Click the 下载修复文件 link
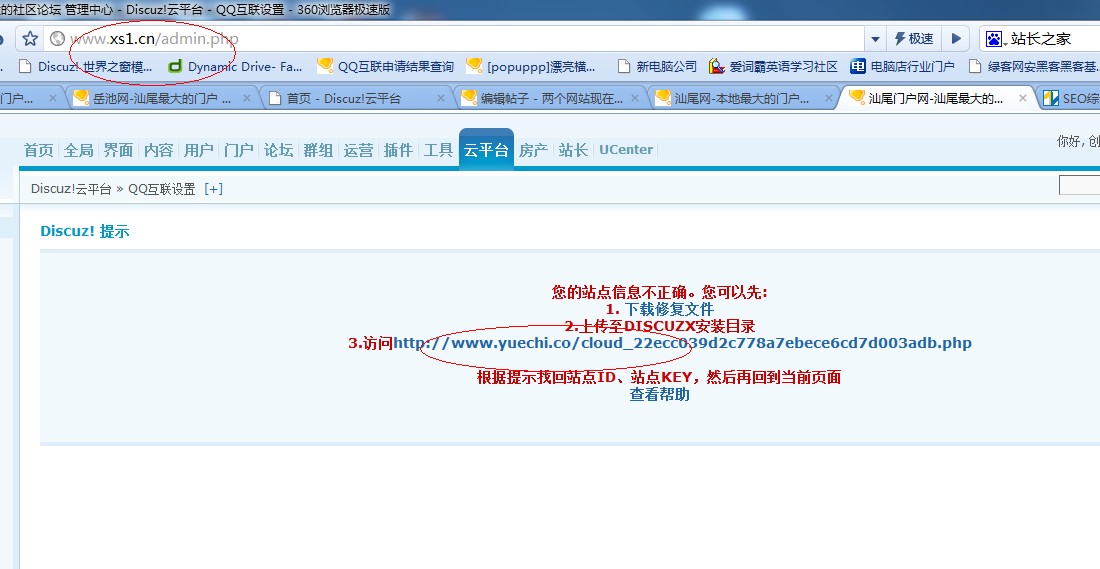1100x569 pixels. [x=669, y=309]
